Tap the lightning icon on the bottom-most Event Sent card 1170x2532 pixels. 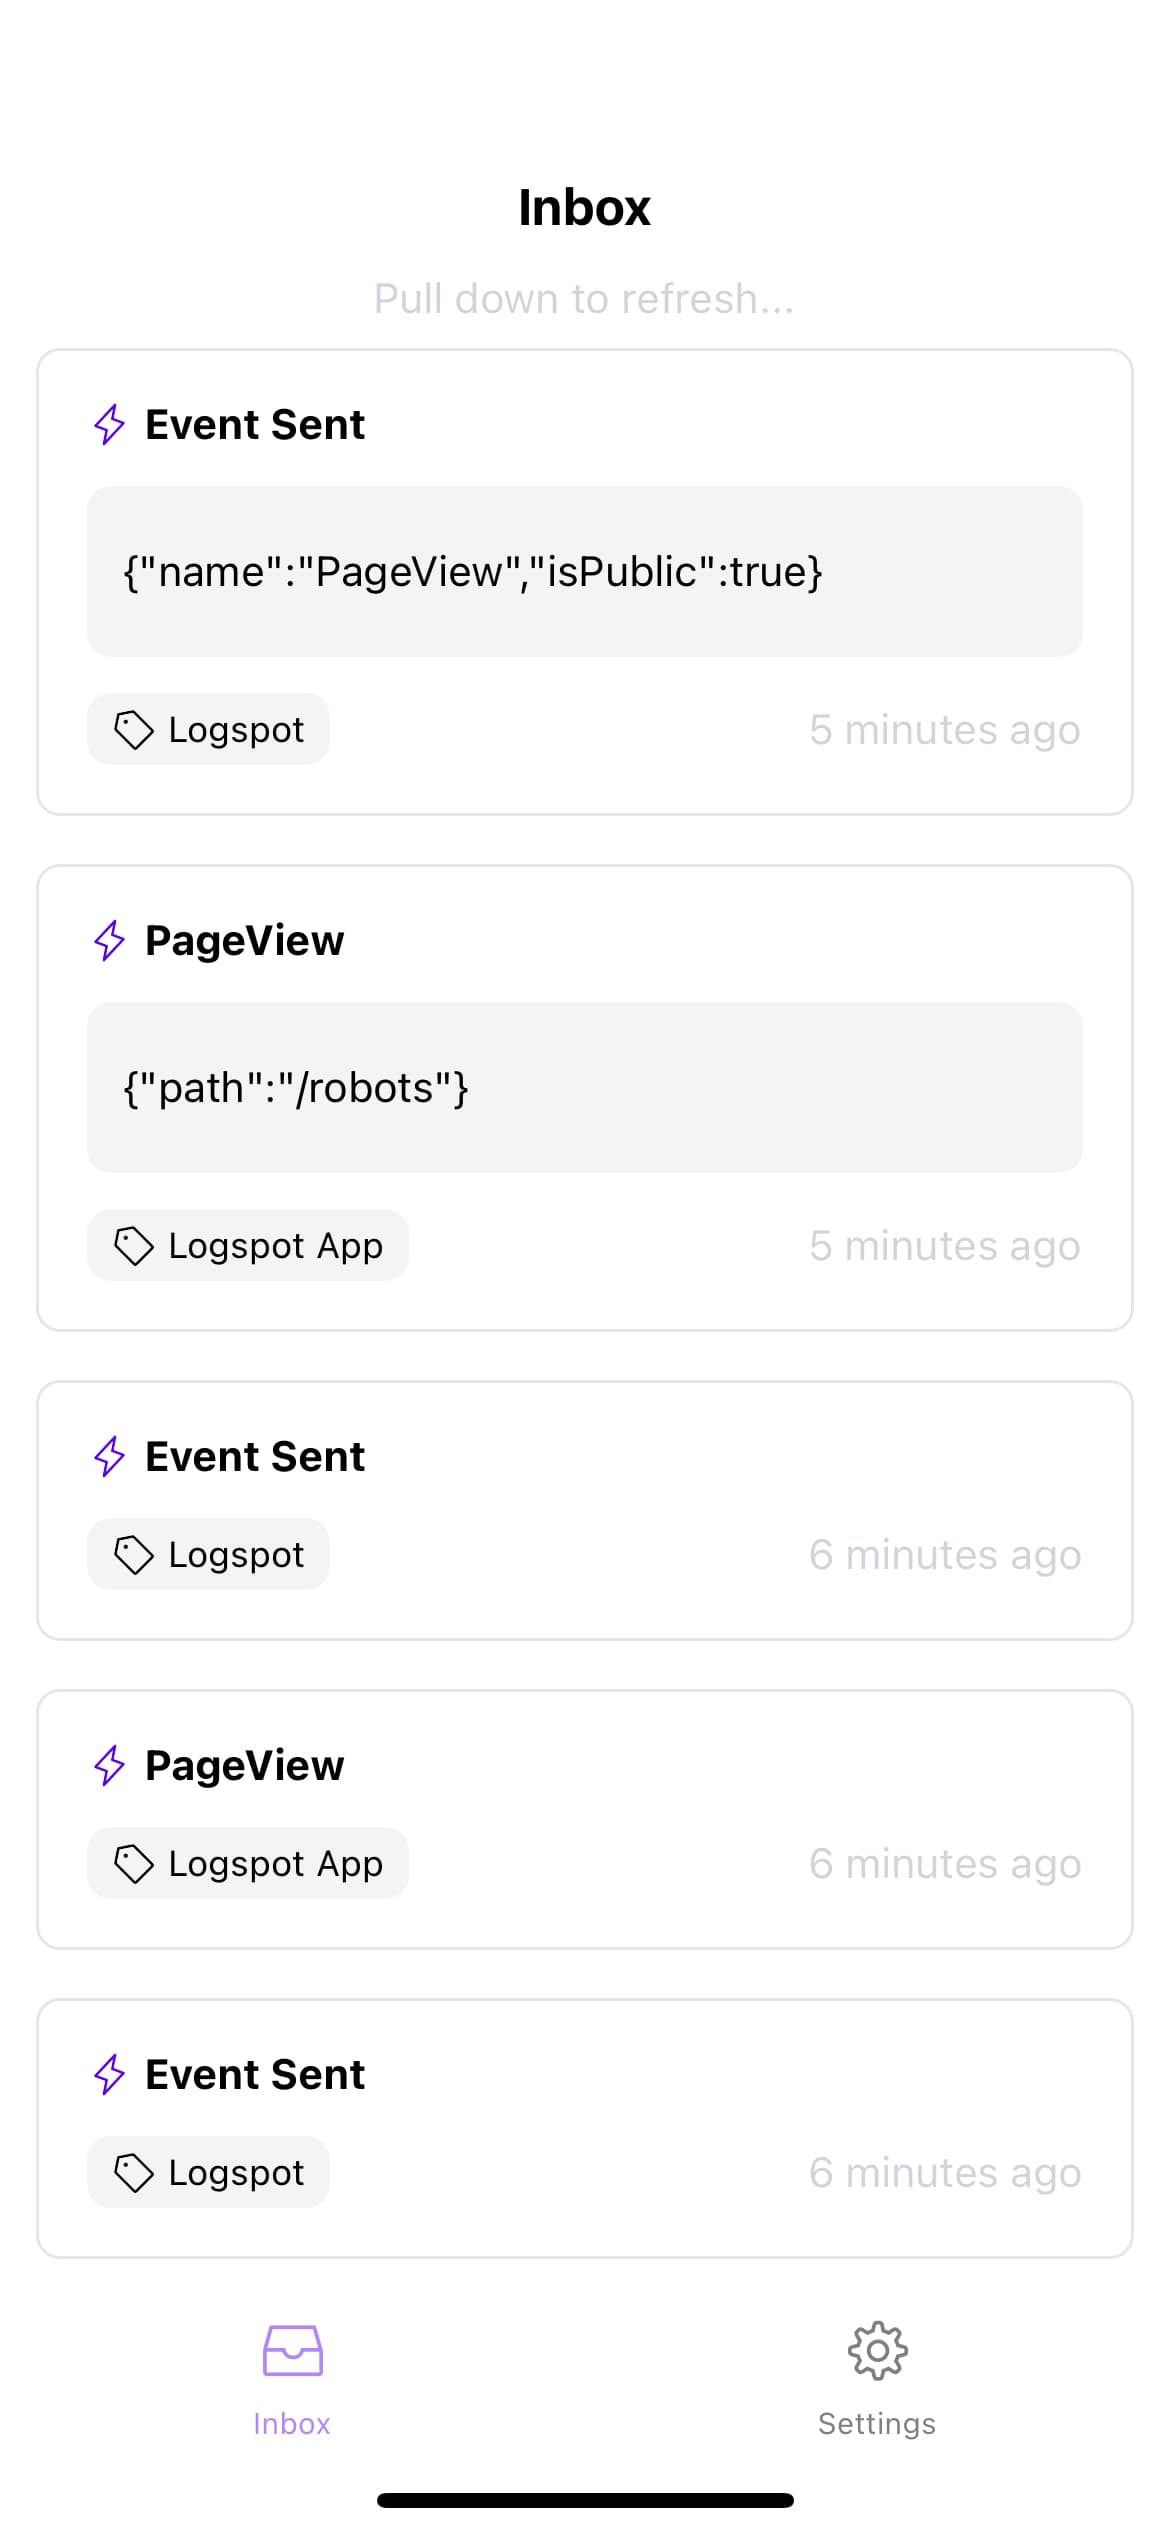pyautogui.click(x=109, y=2074)
